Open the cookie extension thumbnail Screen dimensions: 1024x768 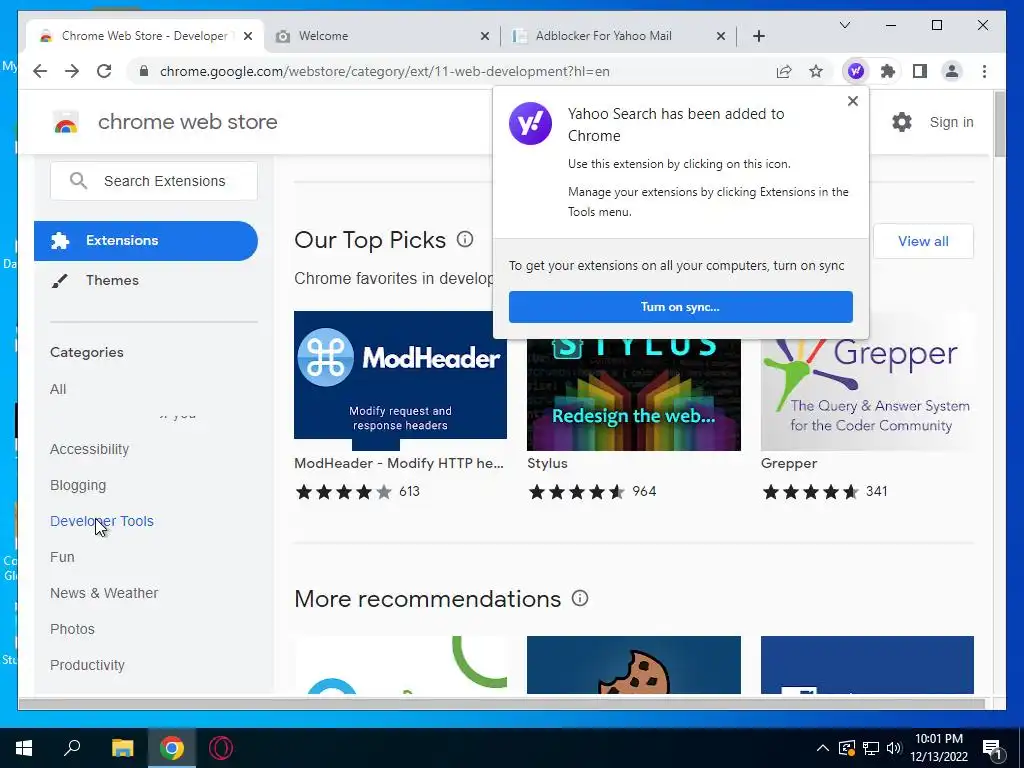(633, 665)
